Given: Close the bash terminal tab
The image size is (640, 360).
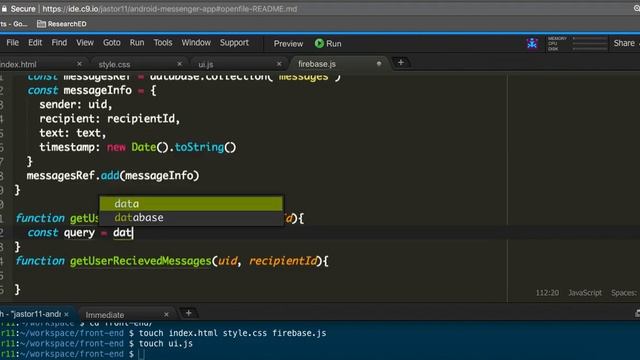Looking at the screenshot, I should click(x=67, y=314).
